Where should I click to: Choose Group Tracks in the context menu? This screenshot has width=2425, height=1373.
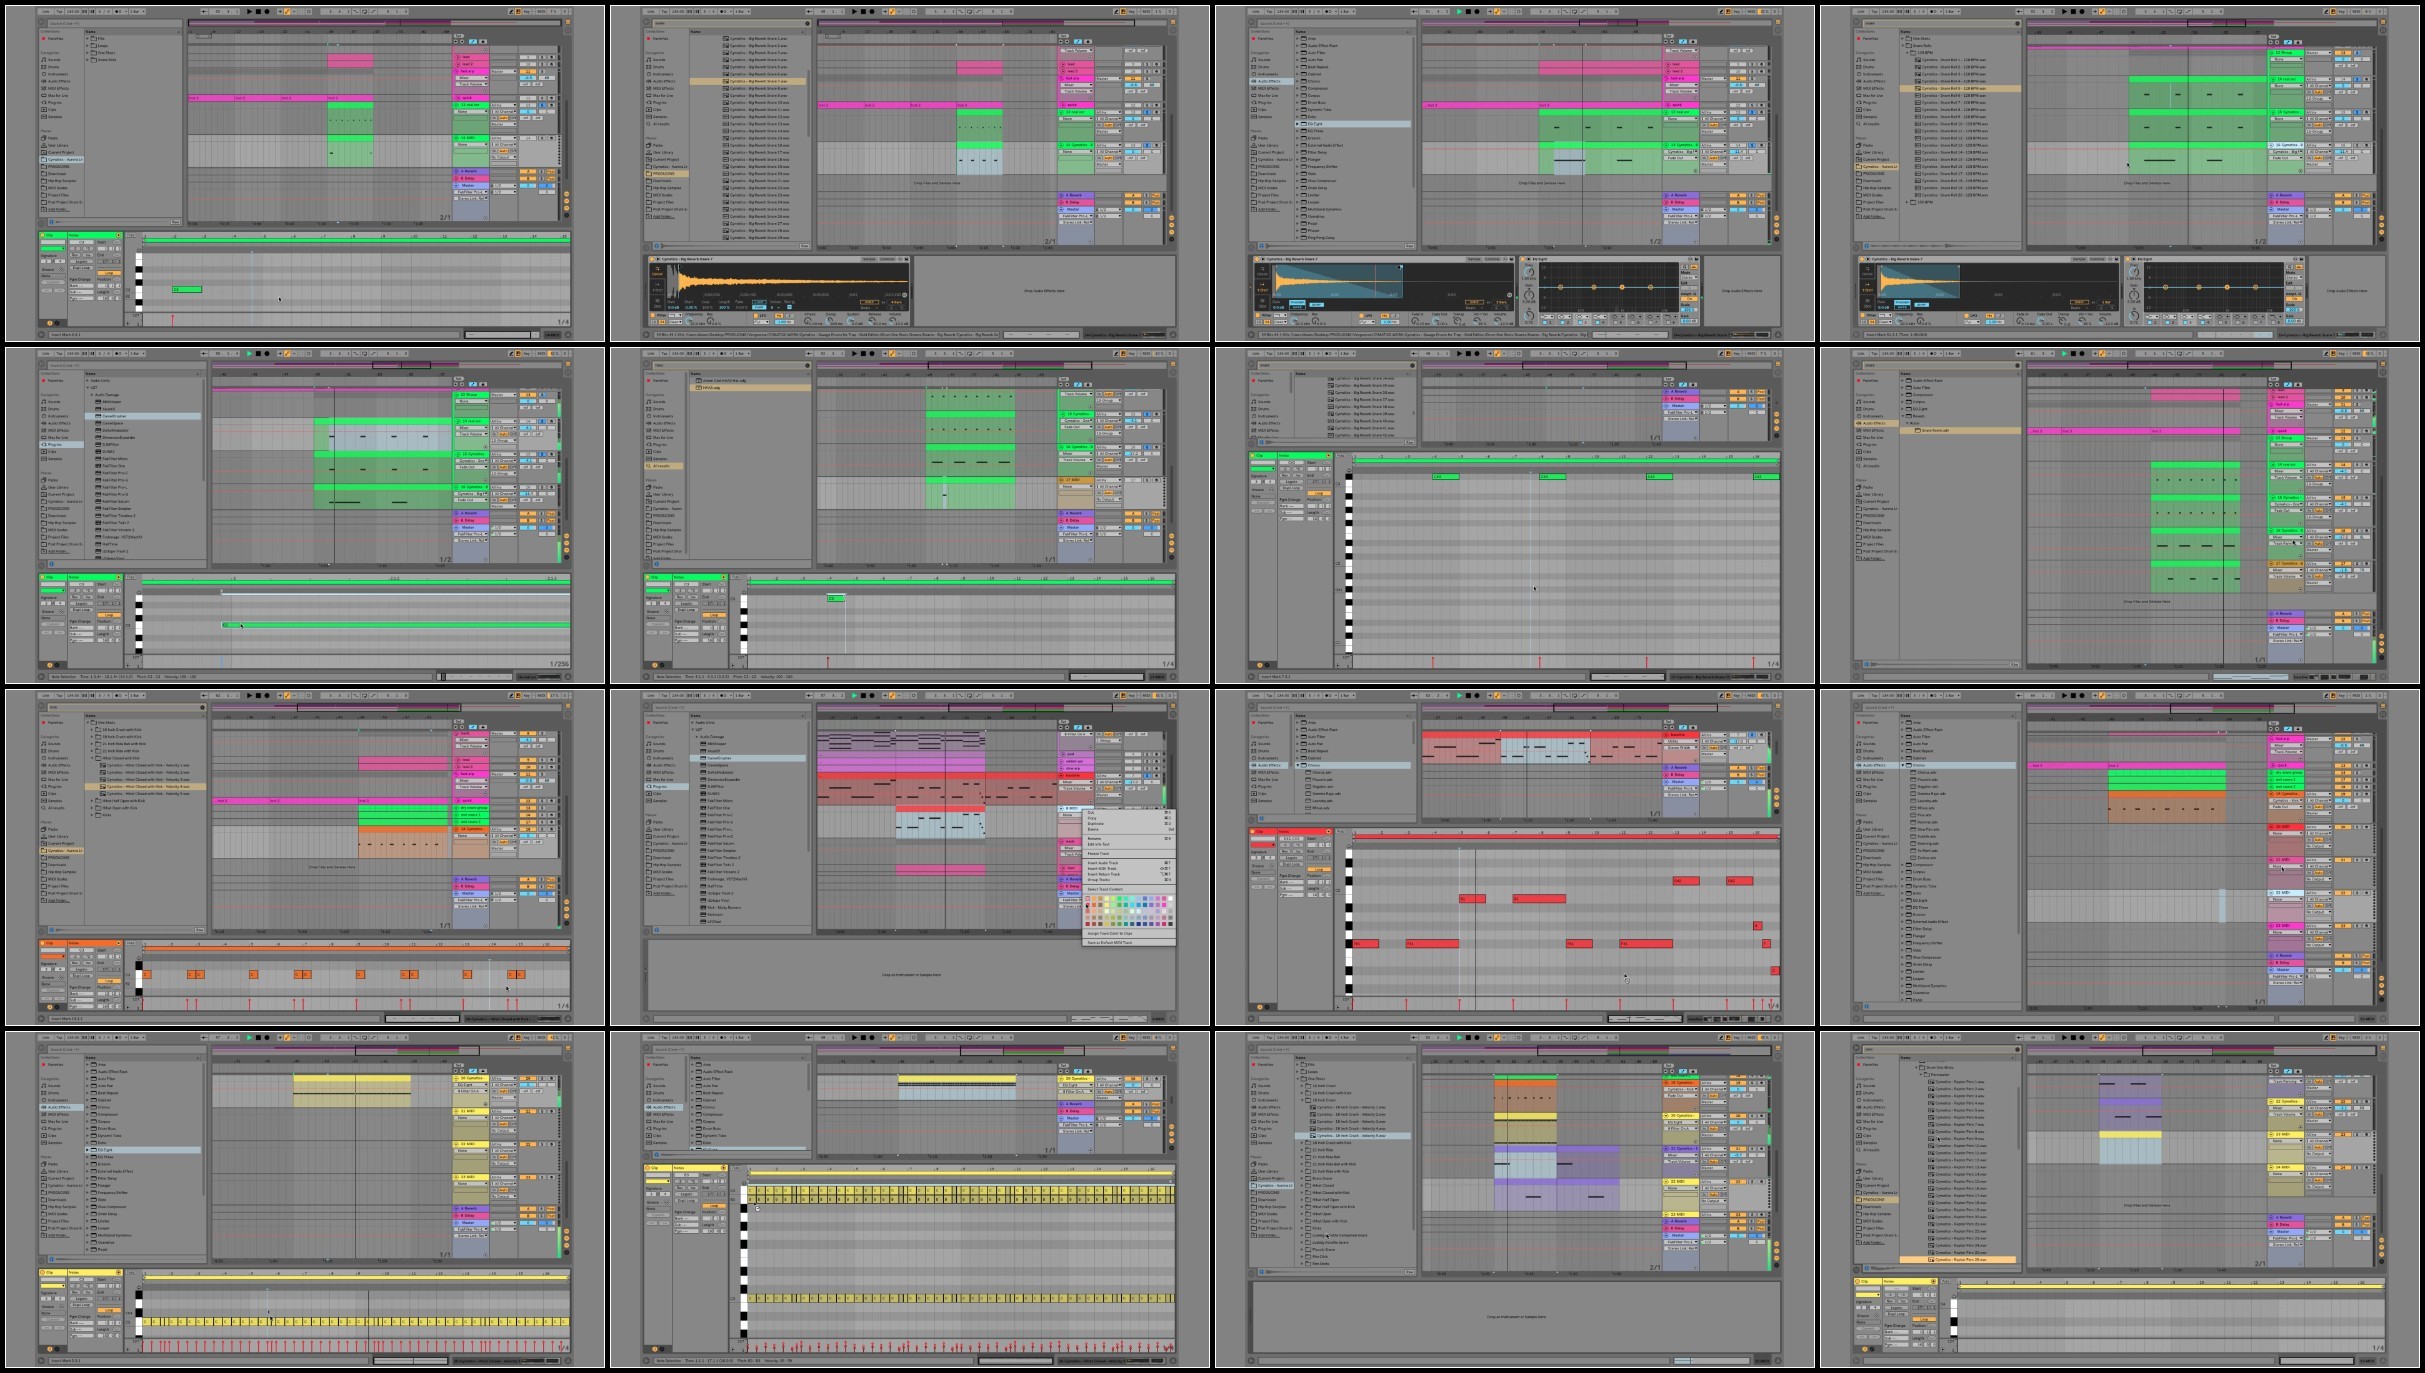(x=1129, y=880)
